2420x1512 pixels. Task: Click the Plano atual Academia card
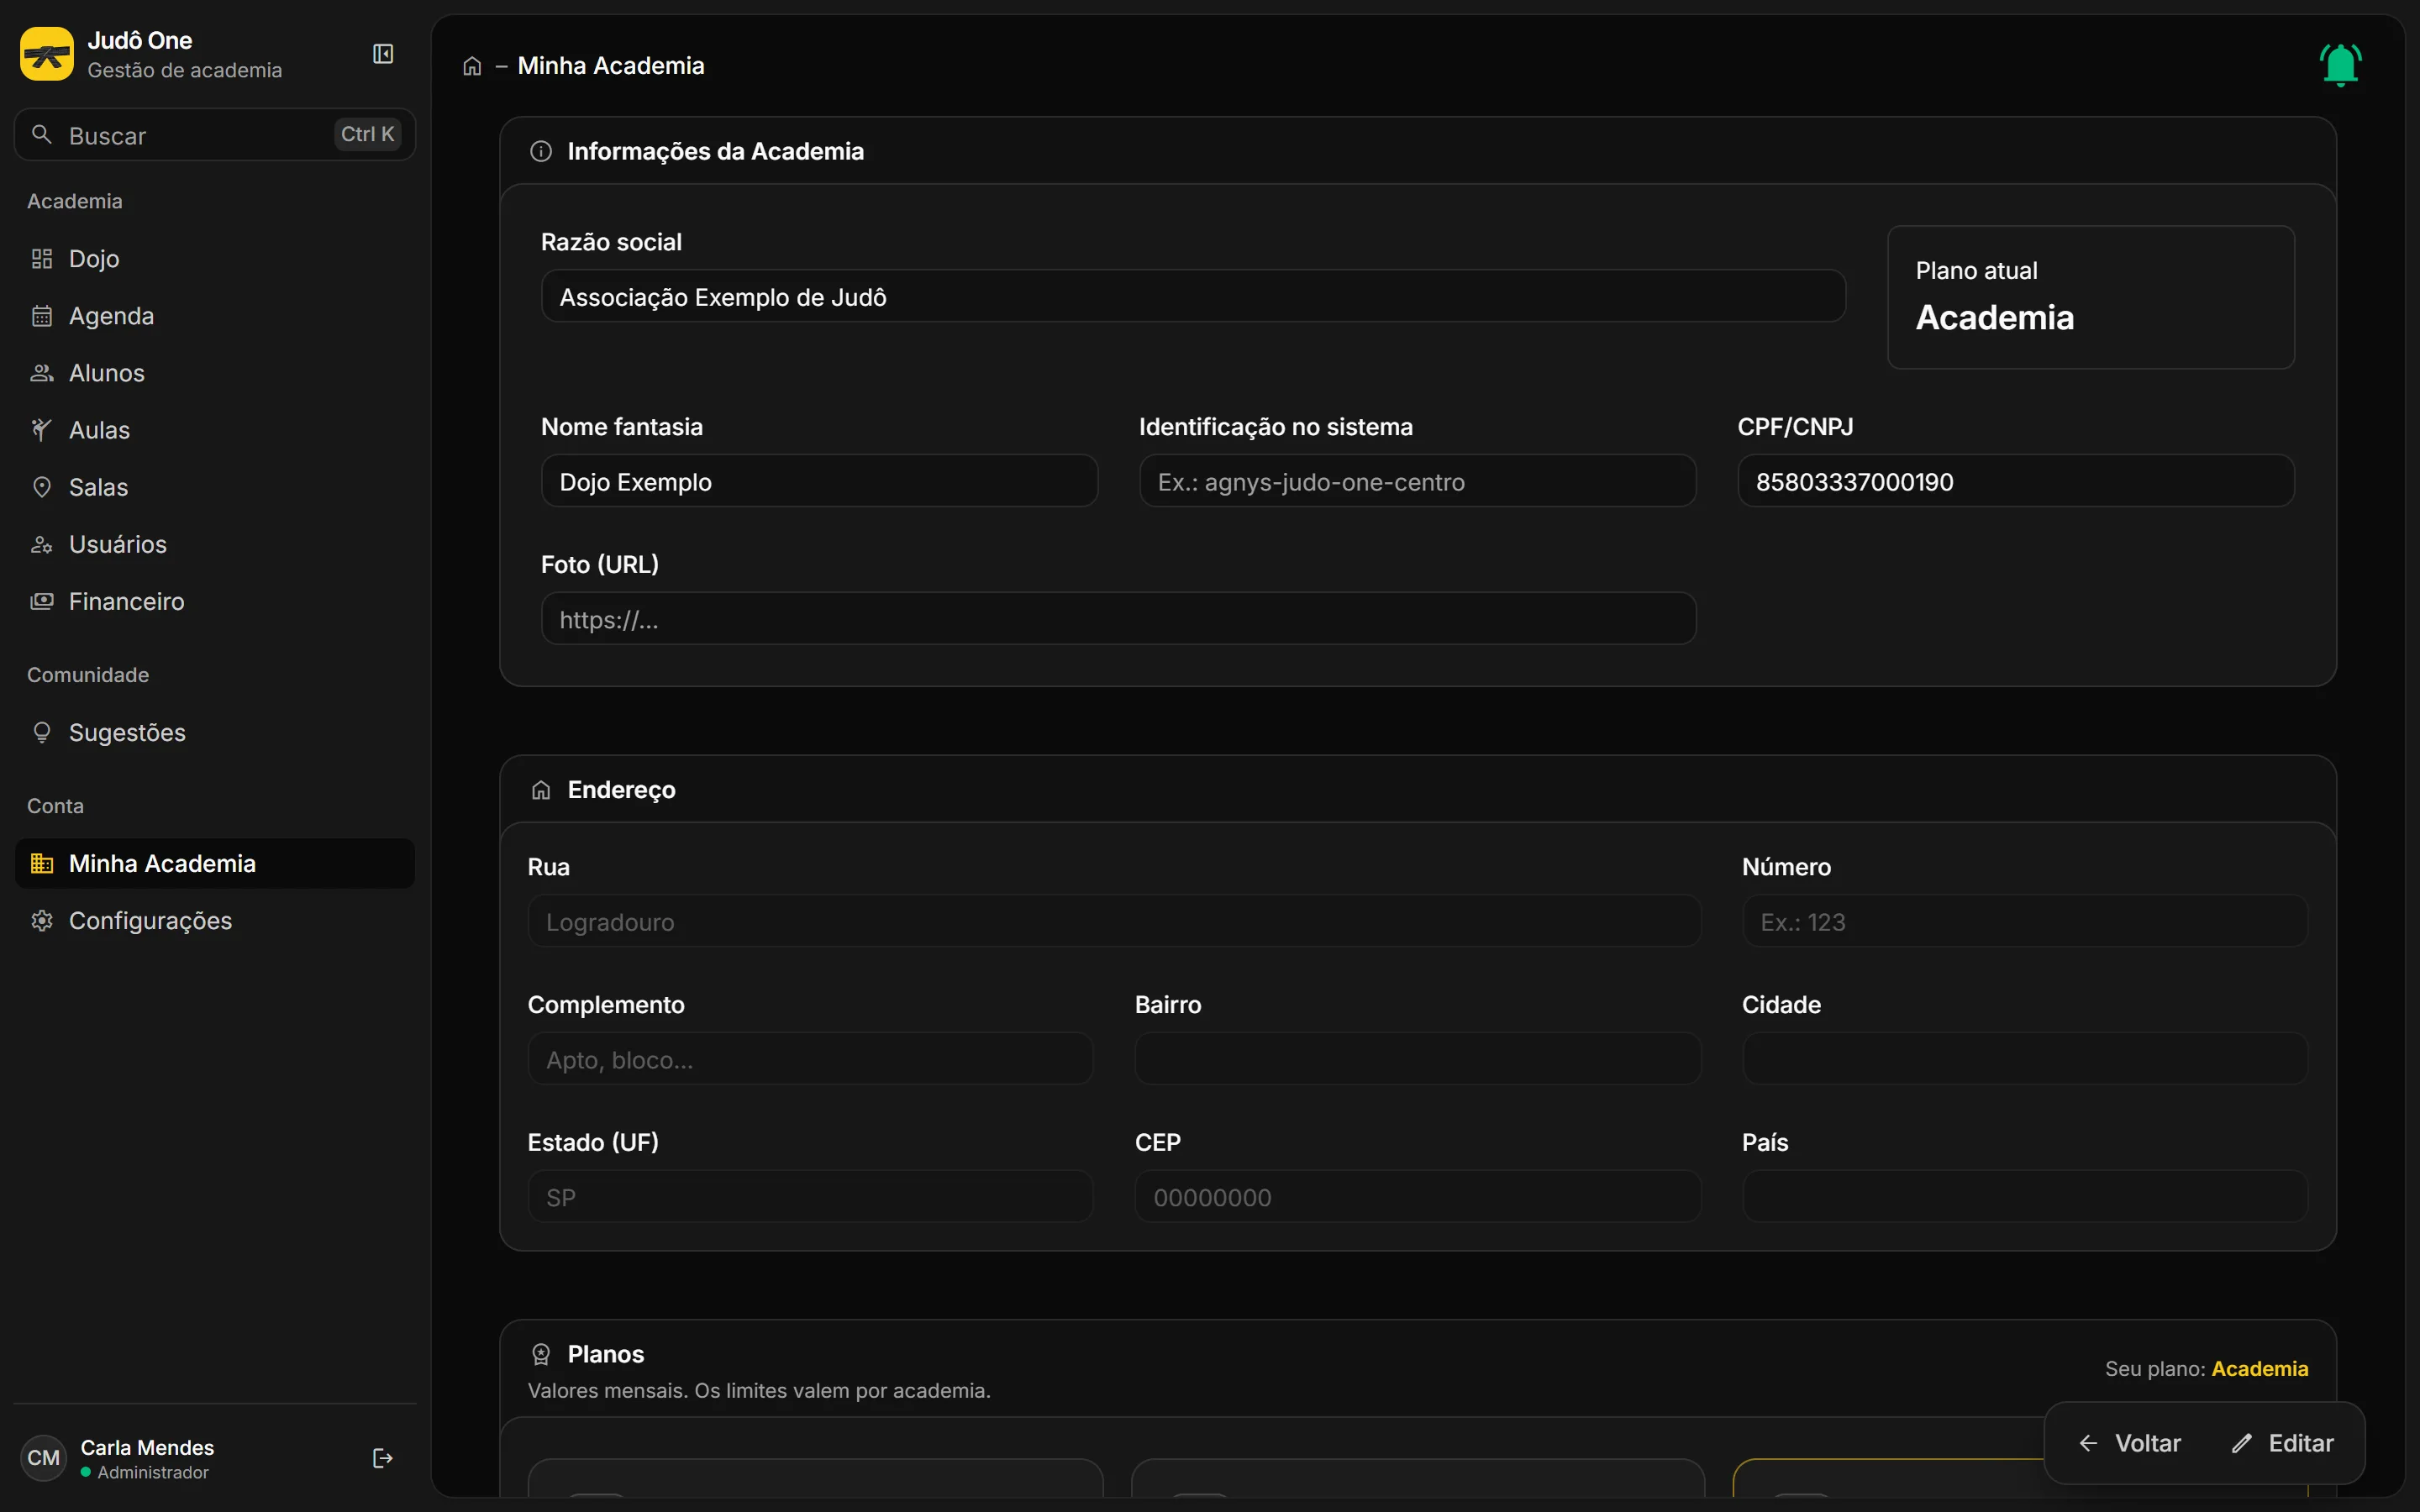click(x=2090, y=297)
